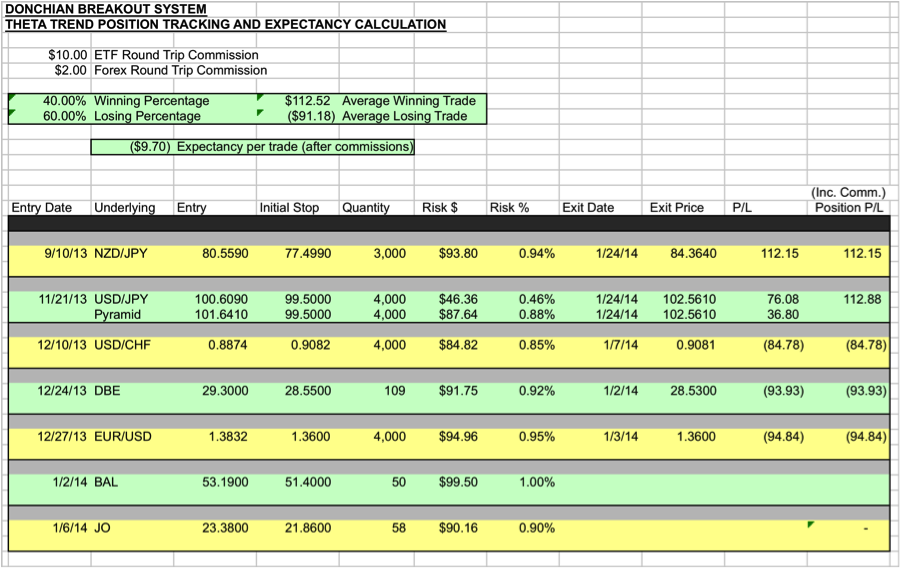Select the USD/JPY underlying cell

(x=121, y=299)
